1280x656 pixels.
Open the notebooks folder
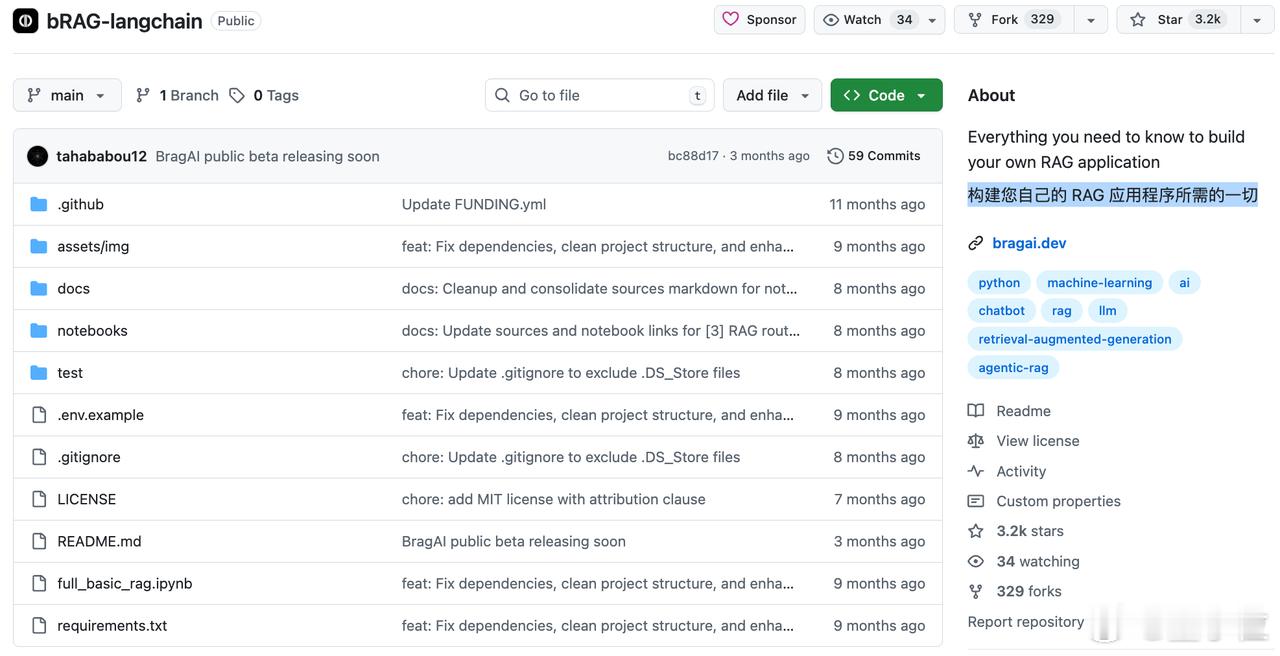tap(92, 331)
